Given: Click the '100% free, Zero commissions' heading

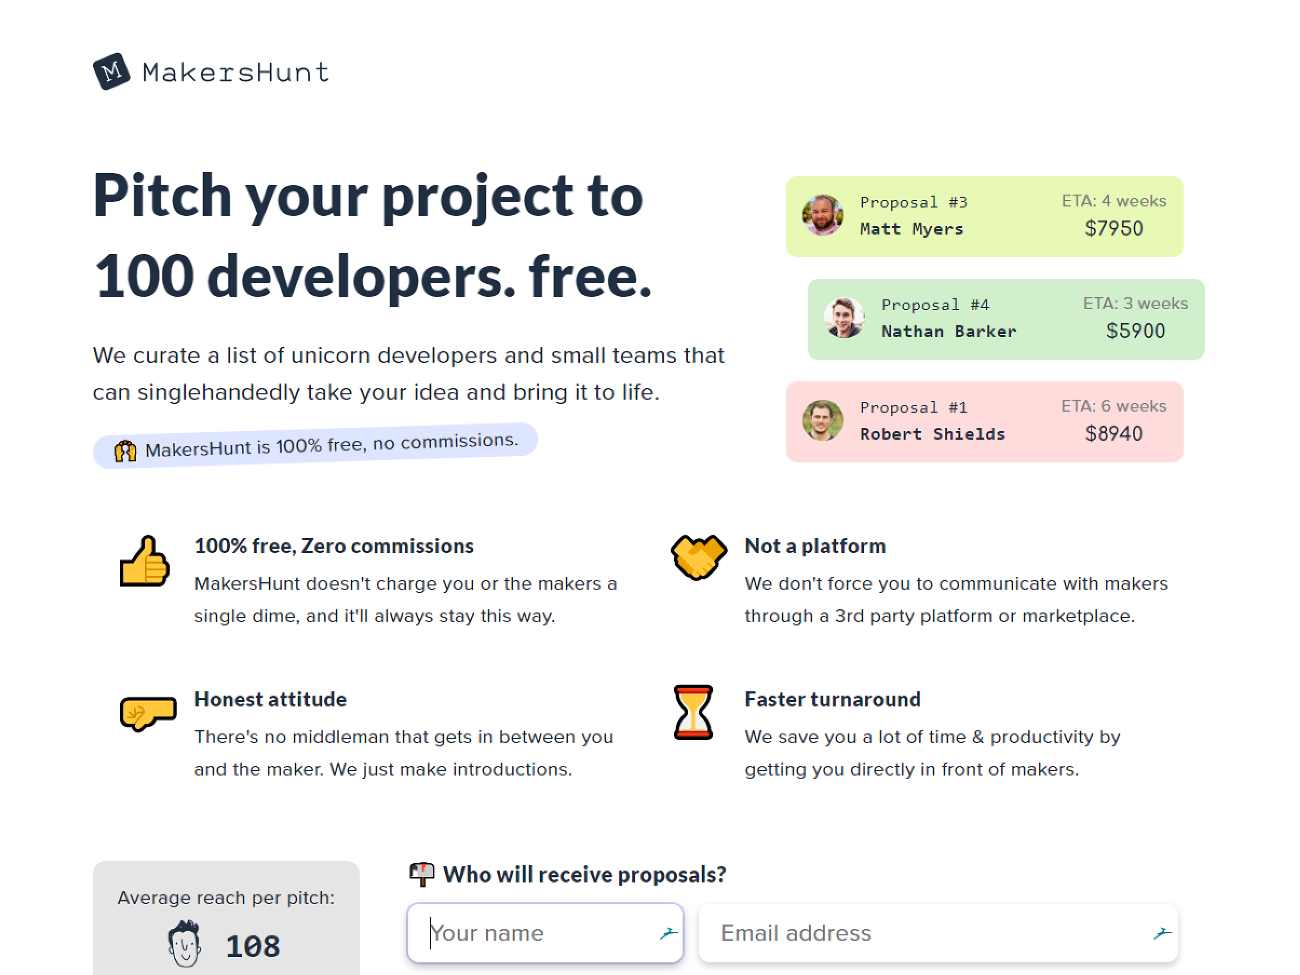Looking at the screenshot, I should [334, 546].
